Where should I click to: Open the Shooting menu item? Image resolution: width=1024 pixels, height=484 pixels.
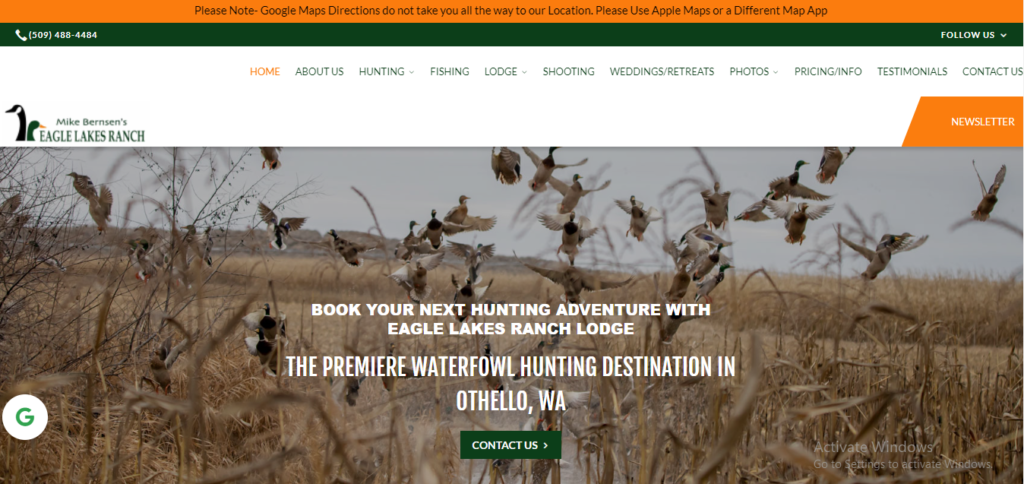[x=569, y=72]
